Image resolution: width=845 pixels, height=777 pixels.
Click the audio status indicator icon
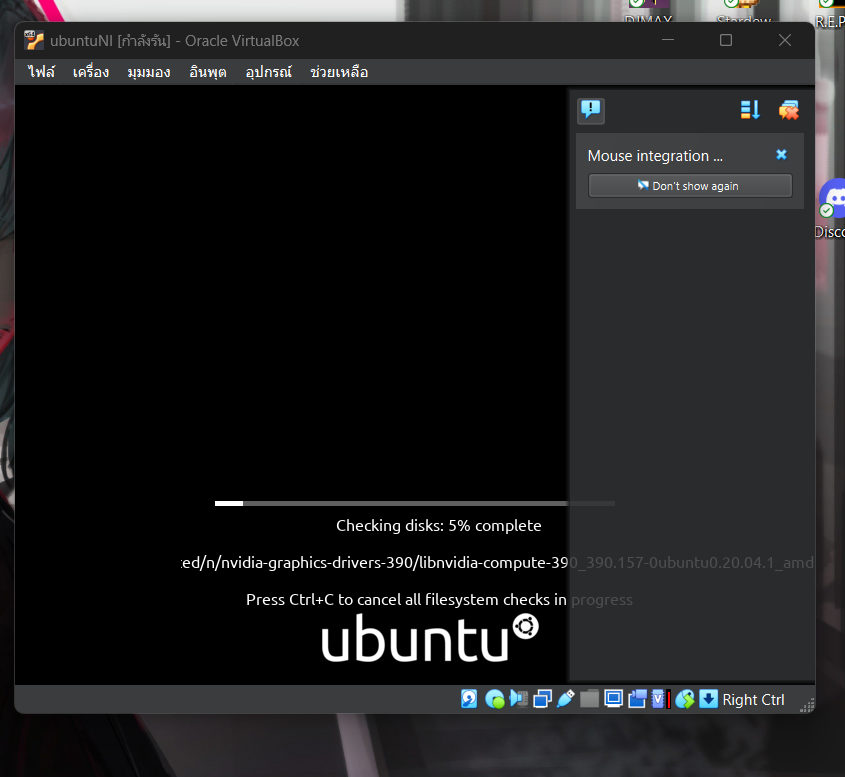518,699
